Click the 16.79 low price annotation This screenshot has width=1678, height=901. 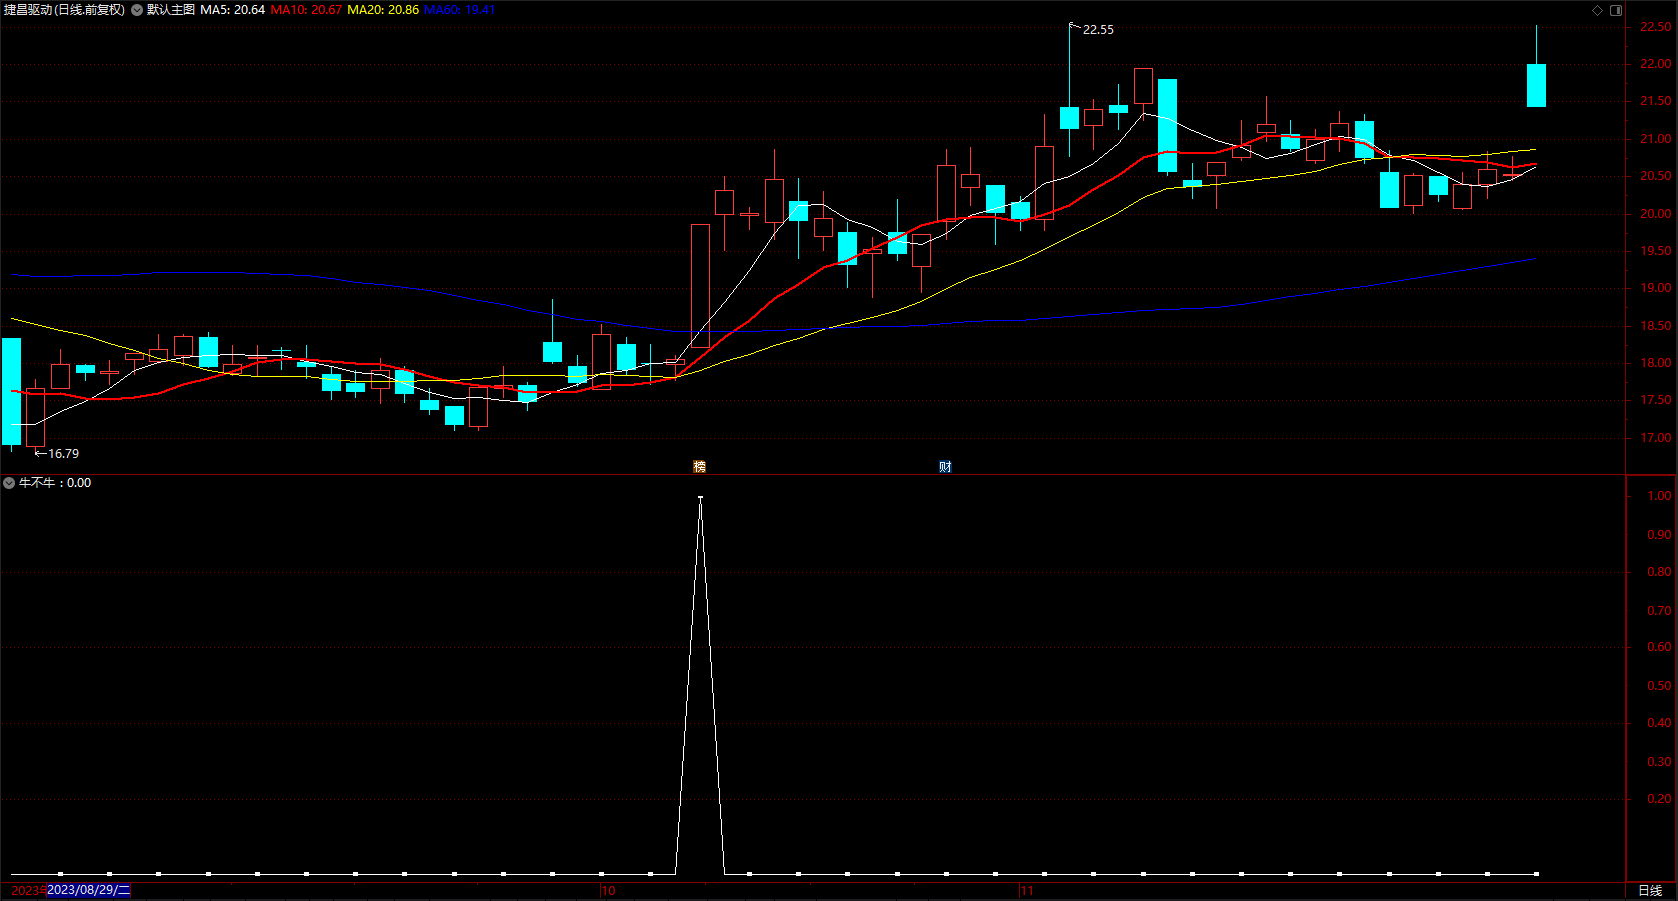coord(63,454)
